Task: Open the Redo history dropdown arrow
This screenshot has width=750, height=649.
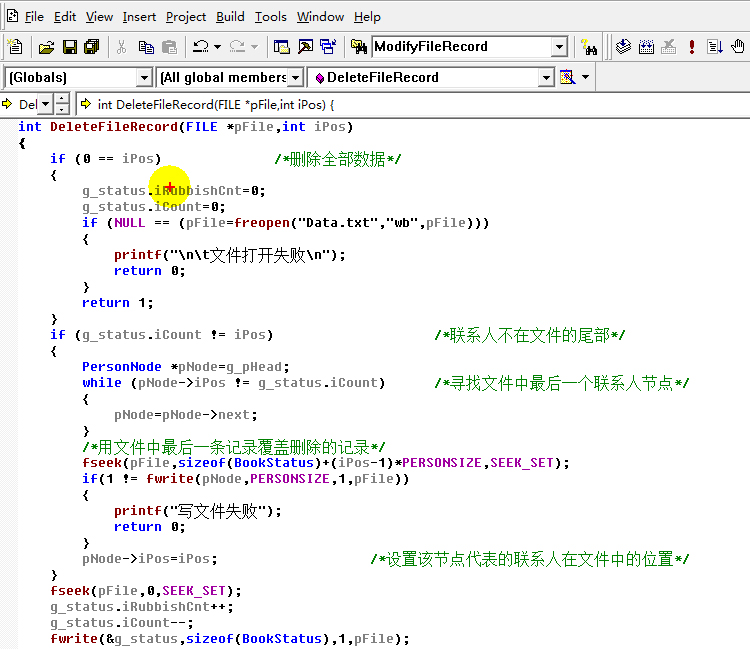Action: pyautogui.click(x=254, y=47)
